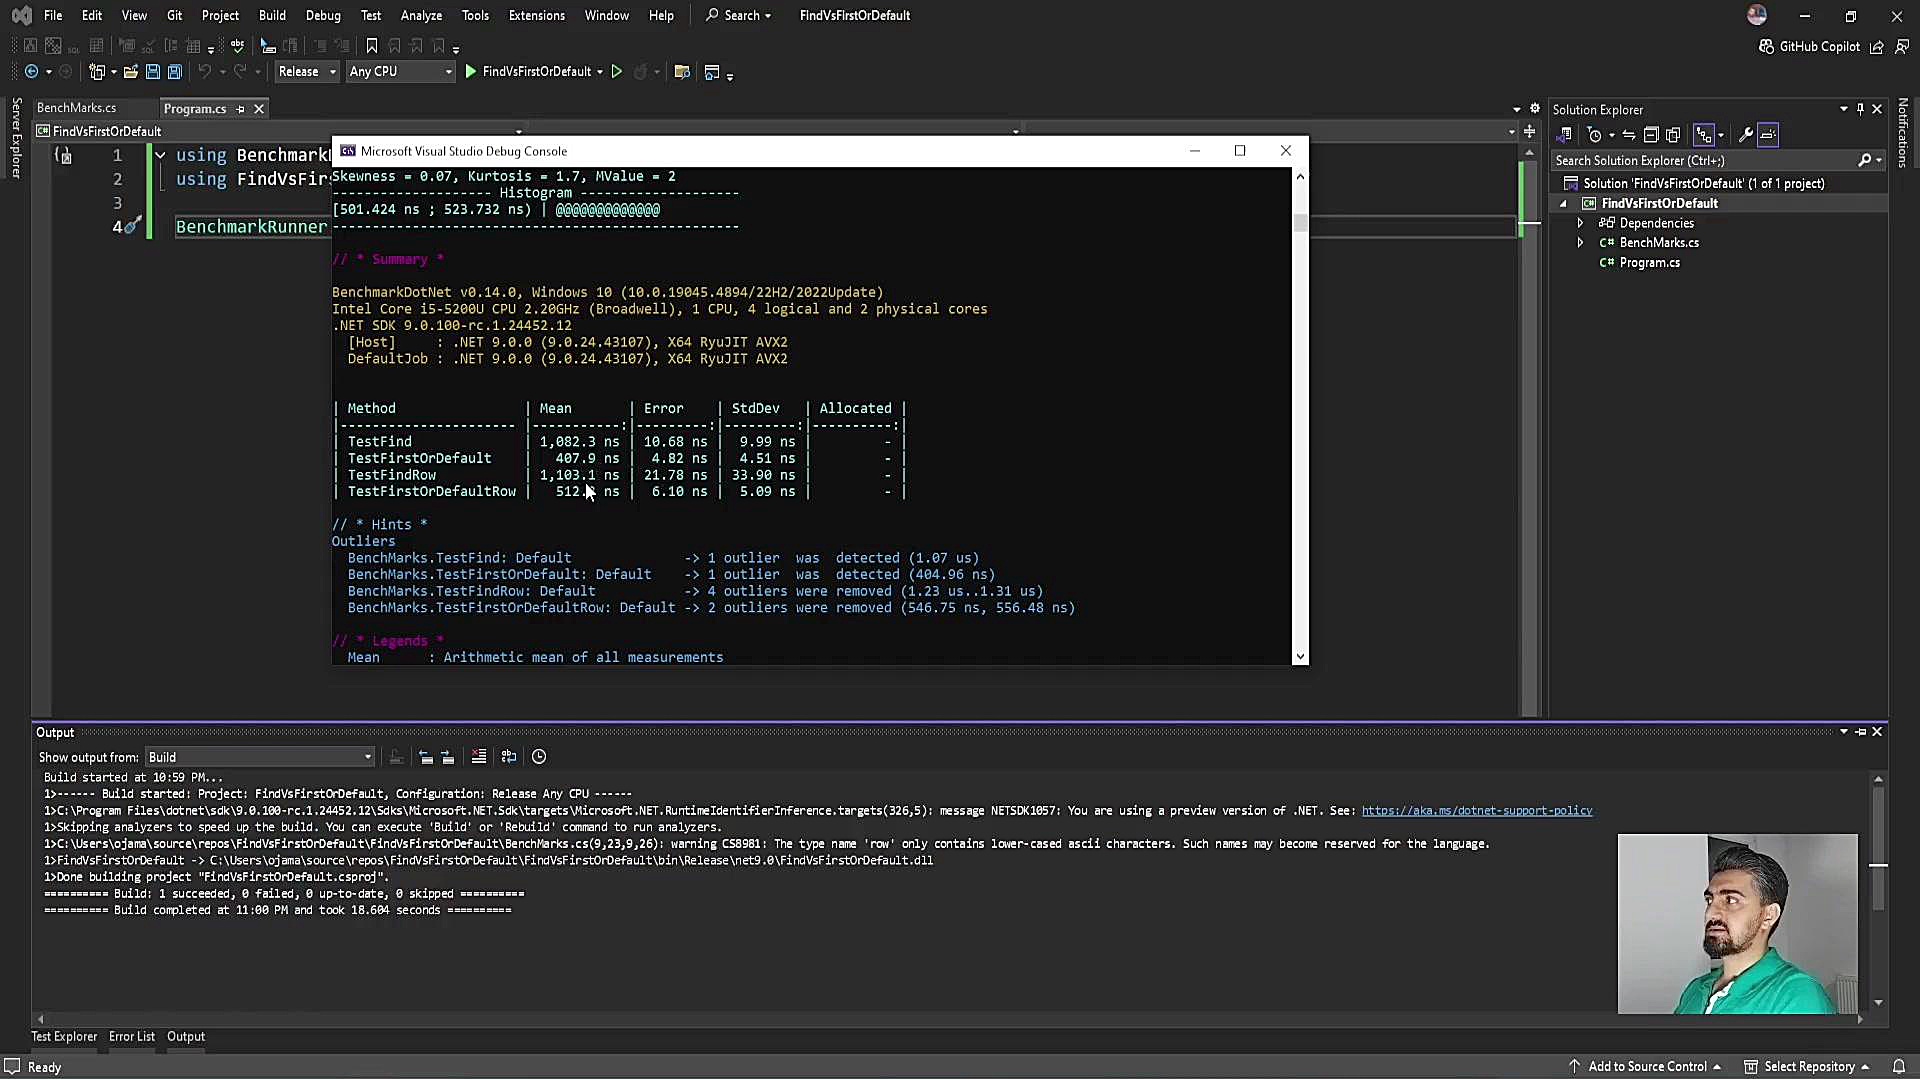Open the Debug menu
The width and height of the screenshot is (1920, 1080).
323,15
